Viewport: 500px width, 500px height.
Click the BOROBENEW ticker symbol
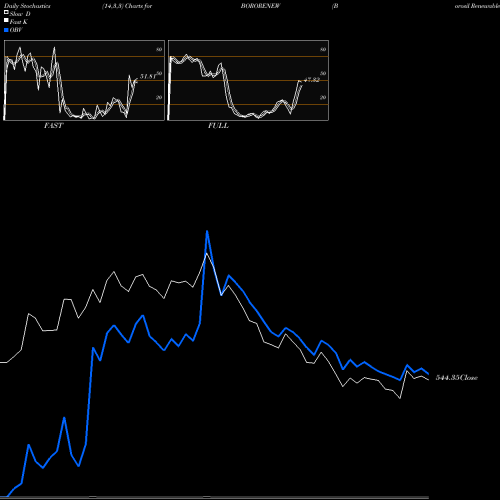[x=261, y=6]
